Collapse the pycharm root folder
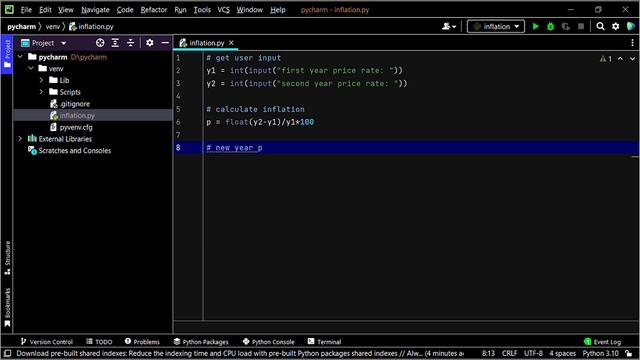 tap(20, 57)
